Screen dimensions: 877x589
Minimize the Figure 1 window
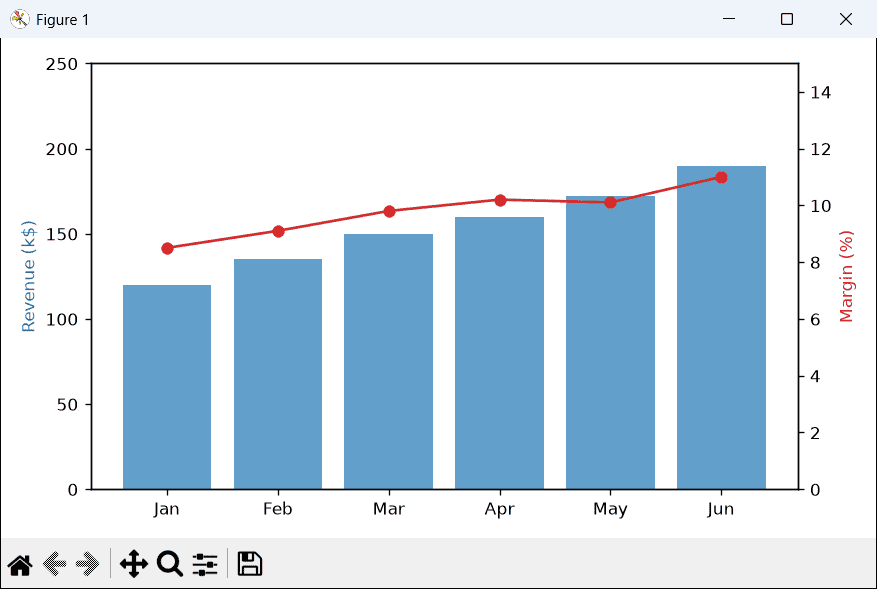pyautogui.click(x=729, y=19)
